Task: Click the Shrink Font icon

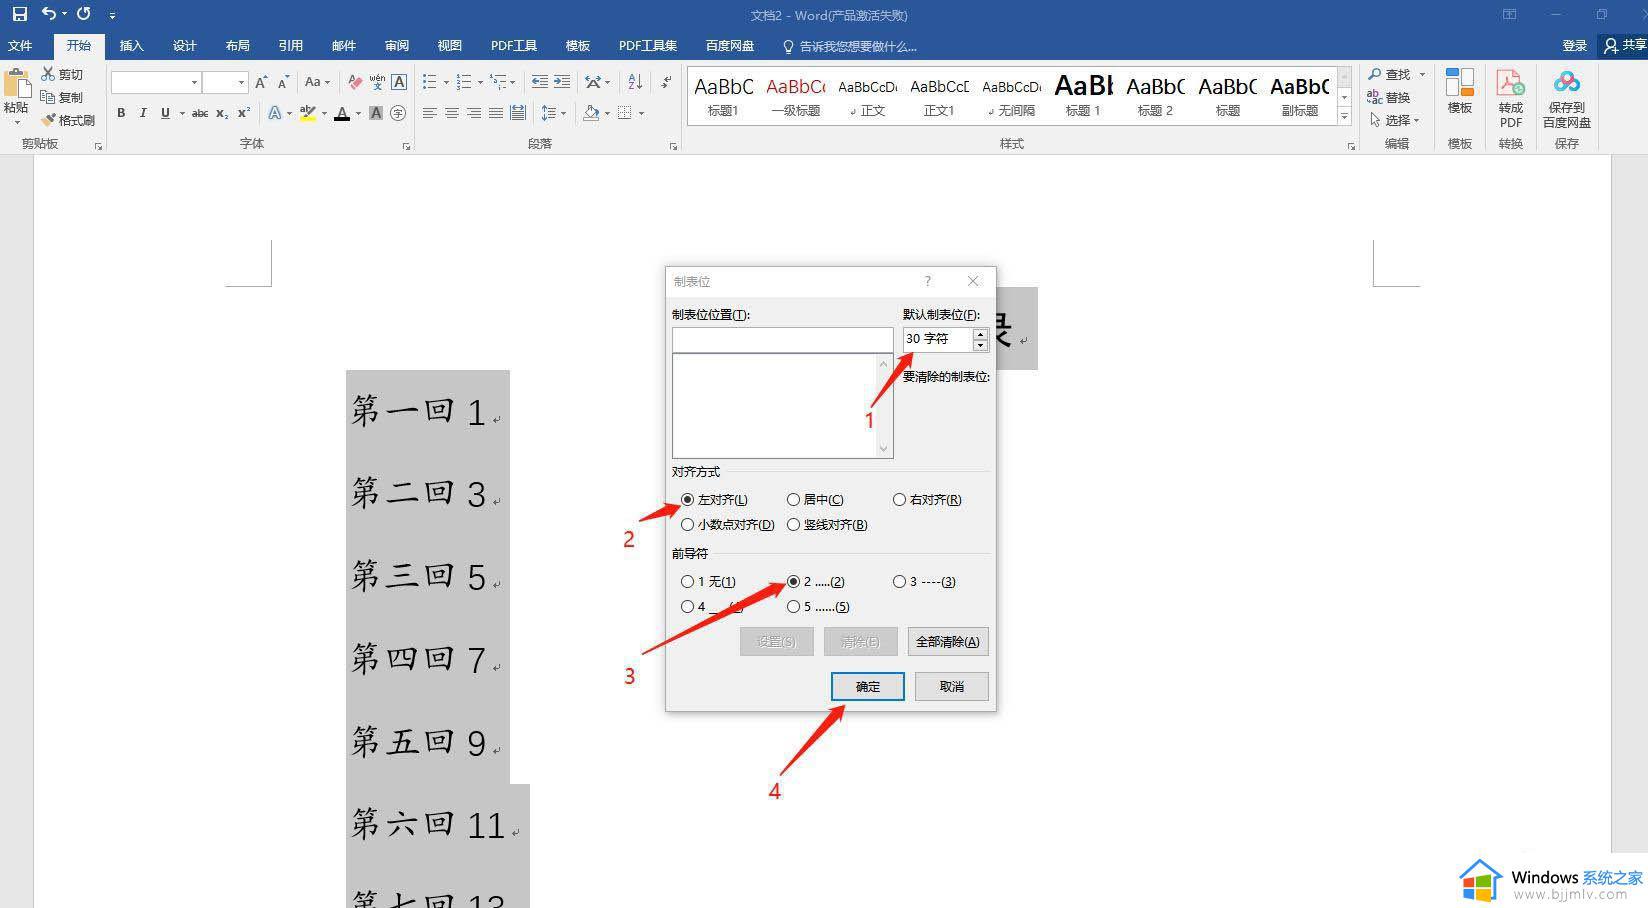Action: click(x=283, y=82)
